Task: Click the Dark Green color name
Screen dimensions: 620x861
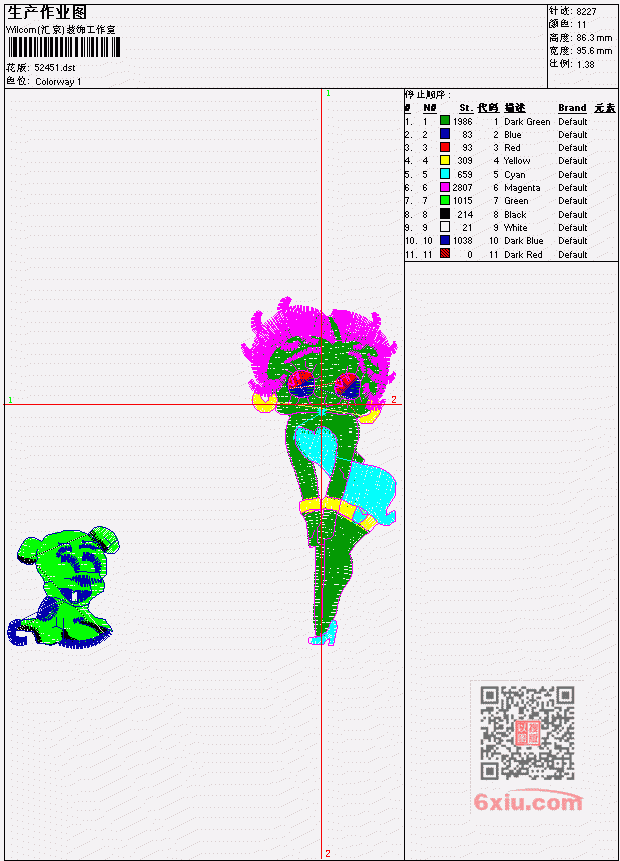Action: click(x=527, y=121)
